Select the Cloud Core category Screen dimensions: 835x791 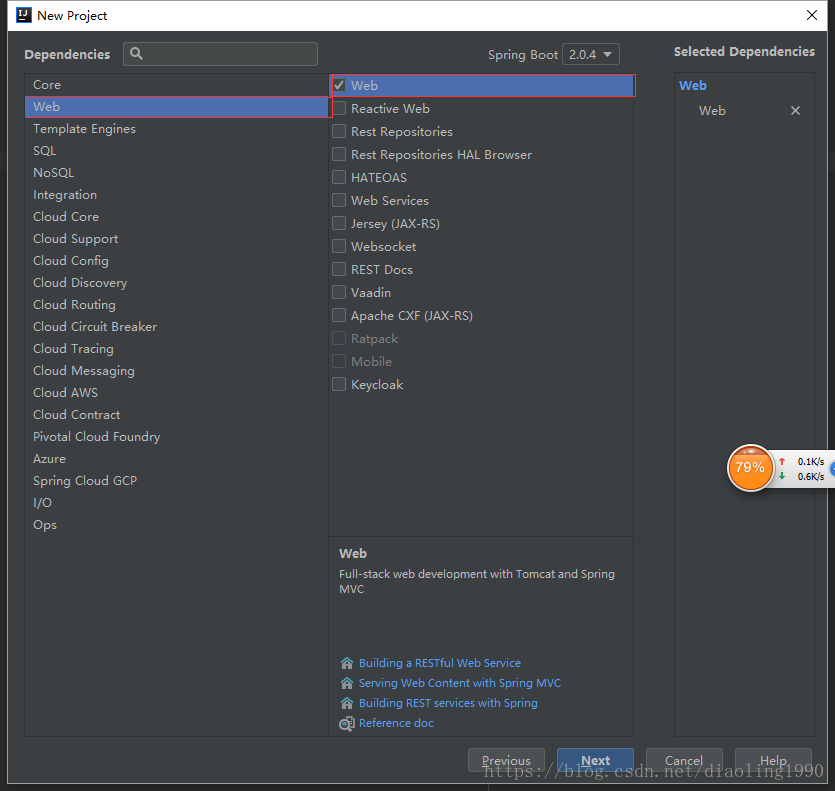click(176, 217)
